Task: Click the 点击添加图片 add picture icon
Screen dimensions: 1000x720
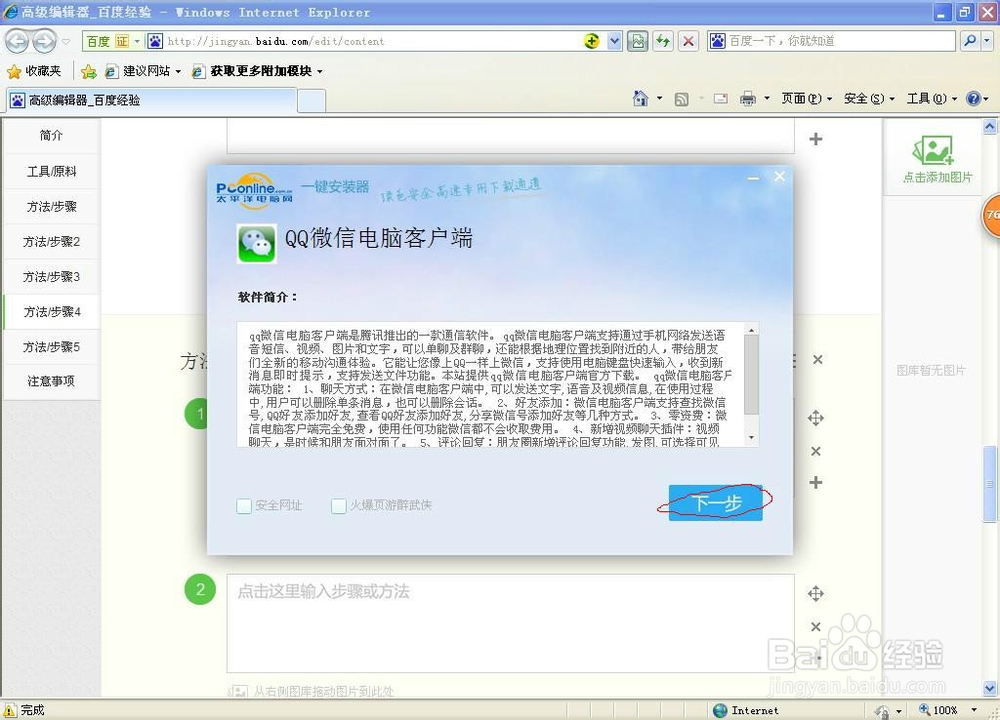Action: 934,152
